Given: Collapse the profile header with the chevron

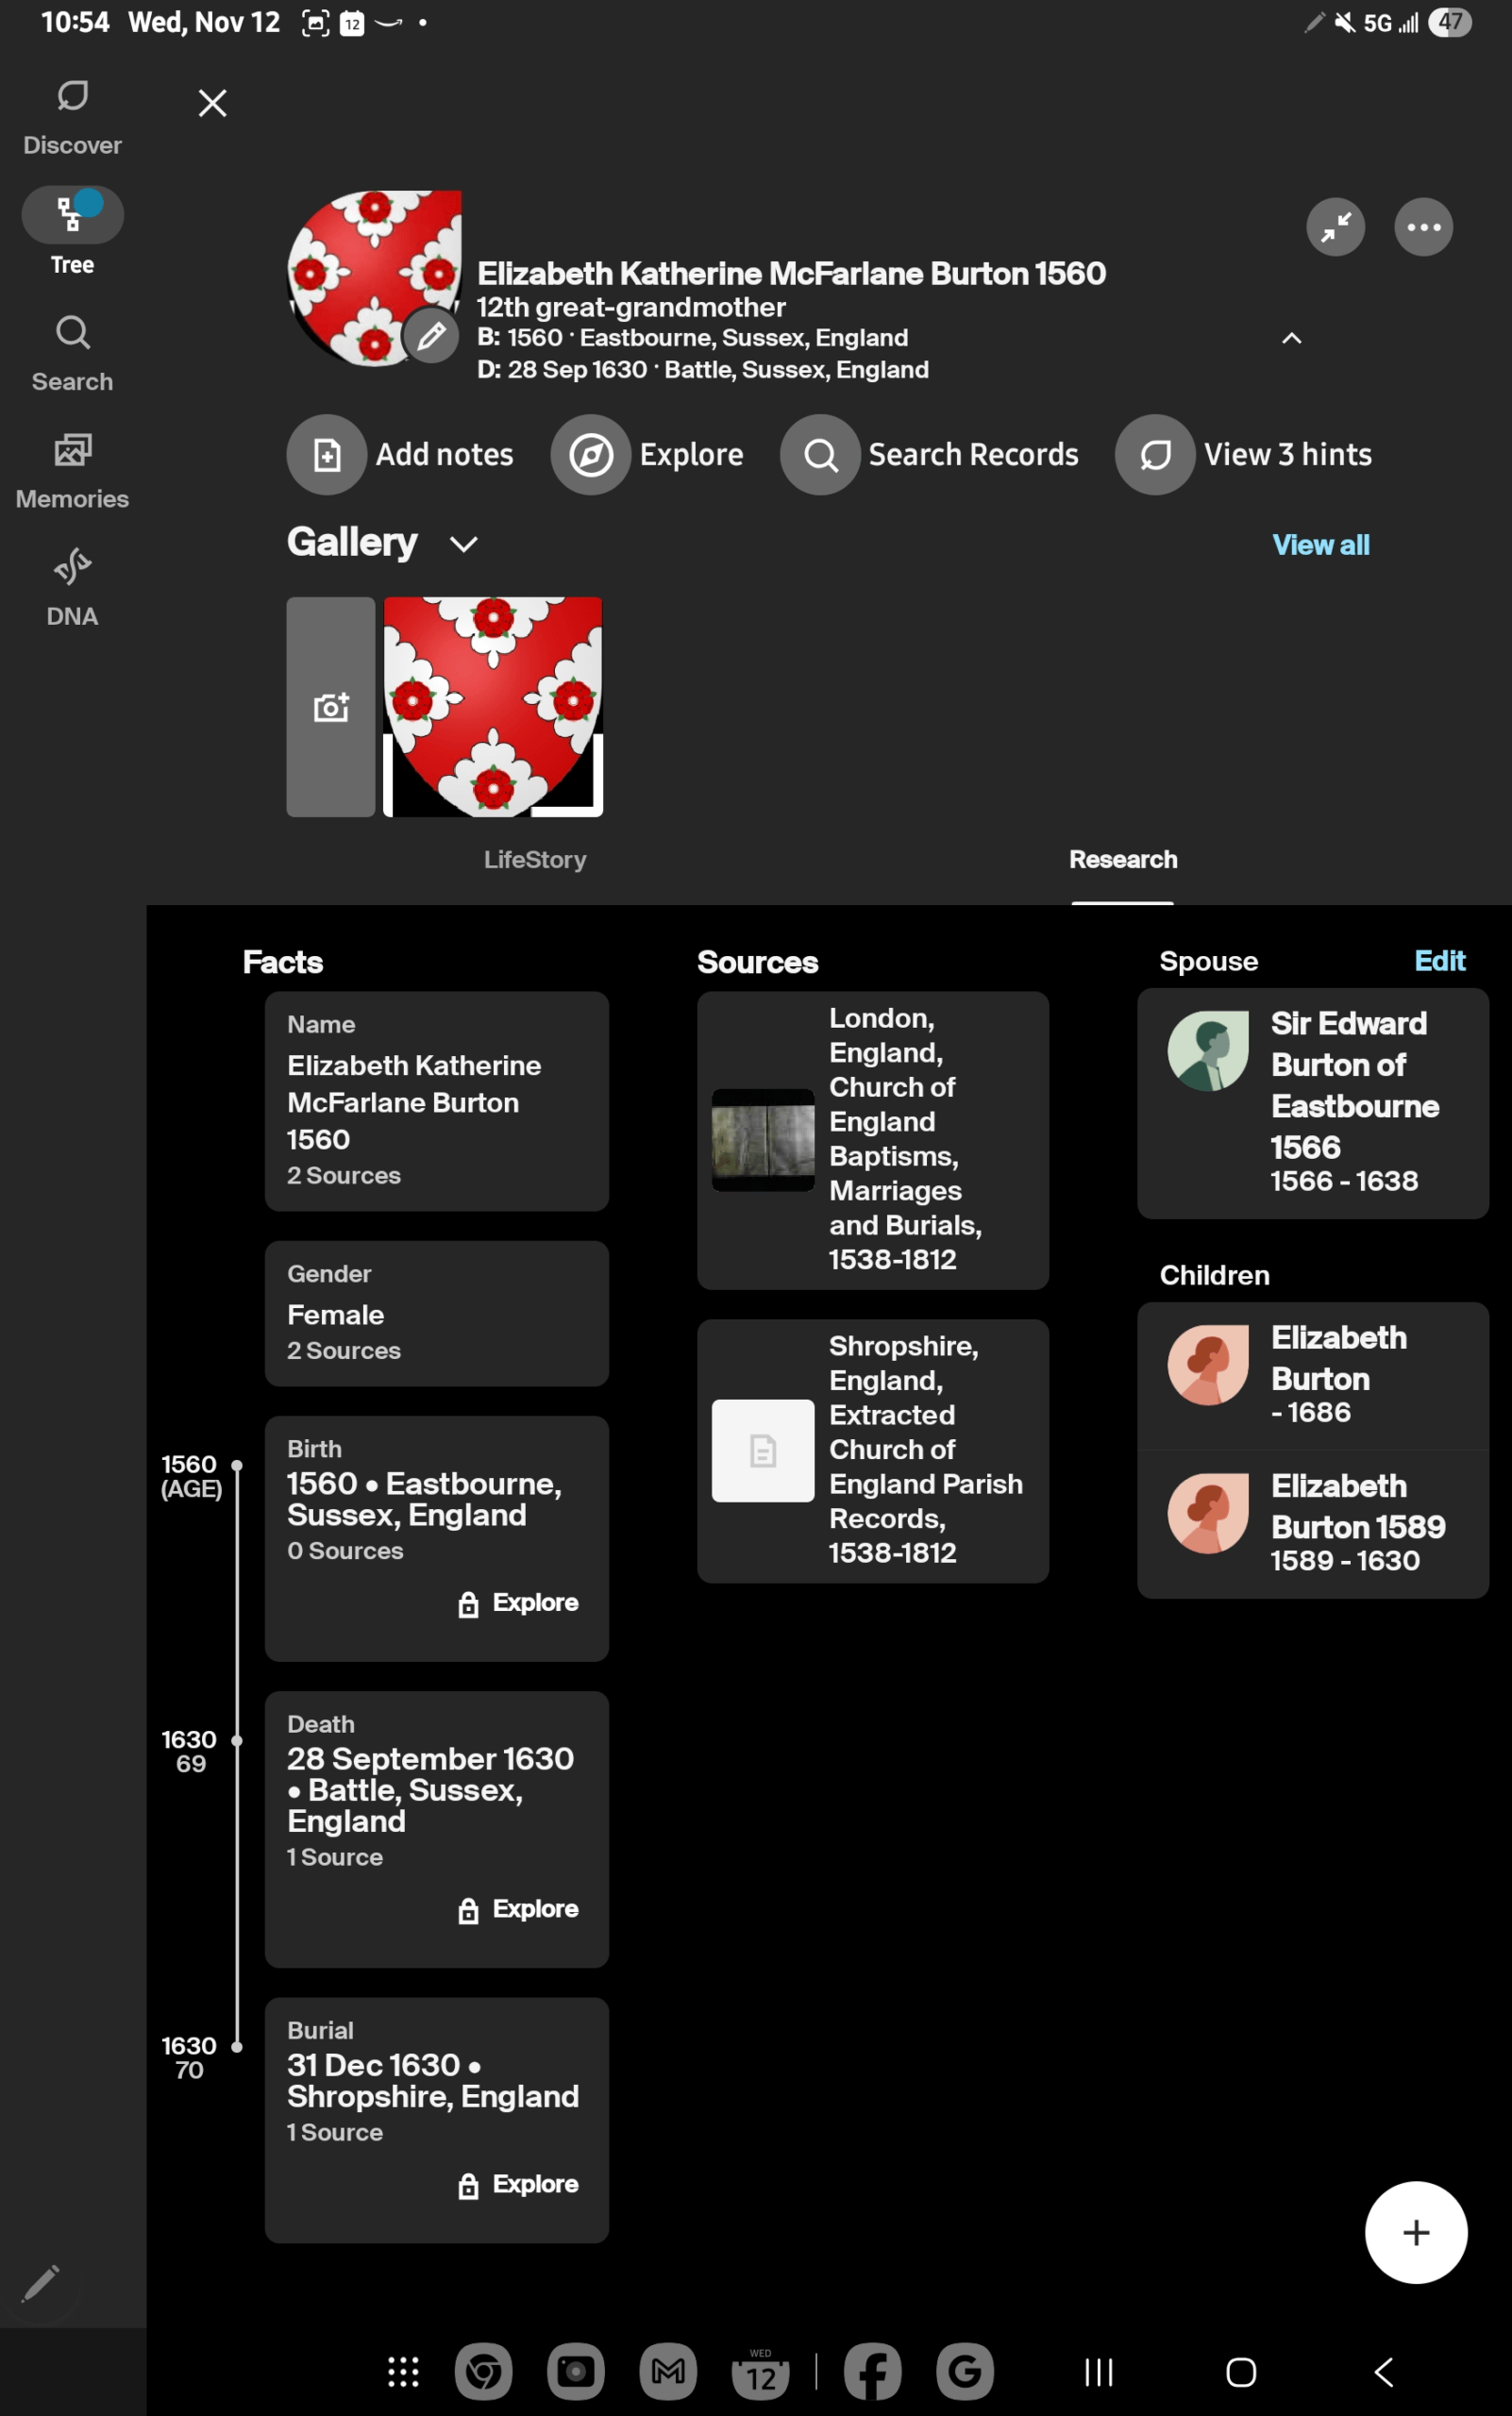Looking at the screenshot, I should coord(1291,338).
